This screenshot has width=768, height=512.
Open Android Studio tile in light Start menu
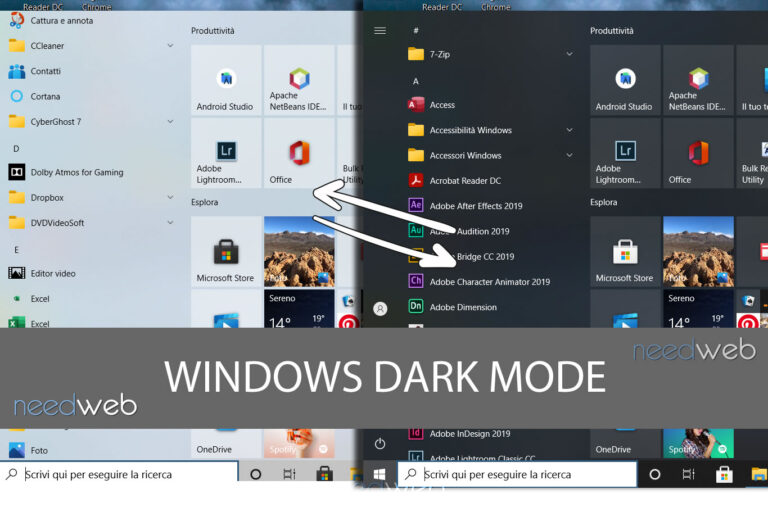pyautogui.click(x=226, y=80)
